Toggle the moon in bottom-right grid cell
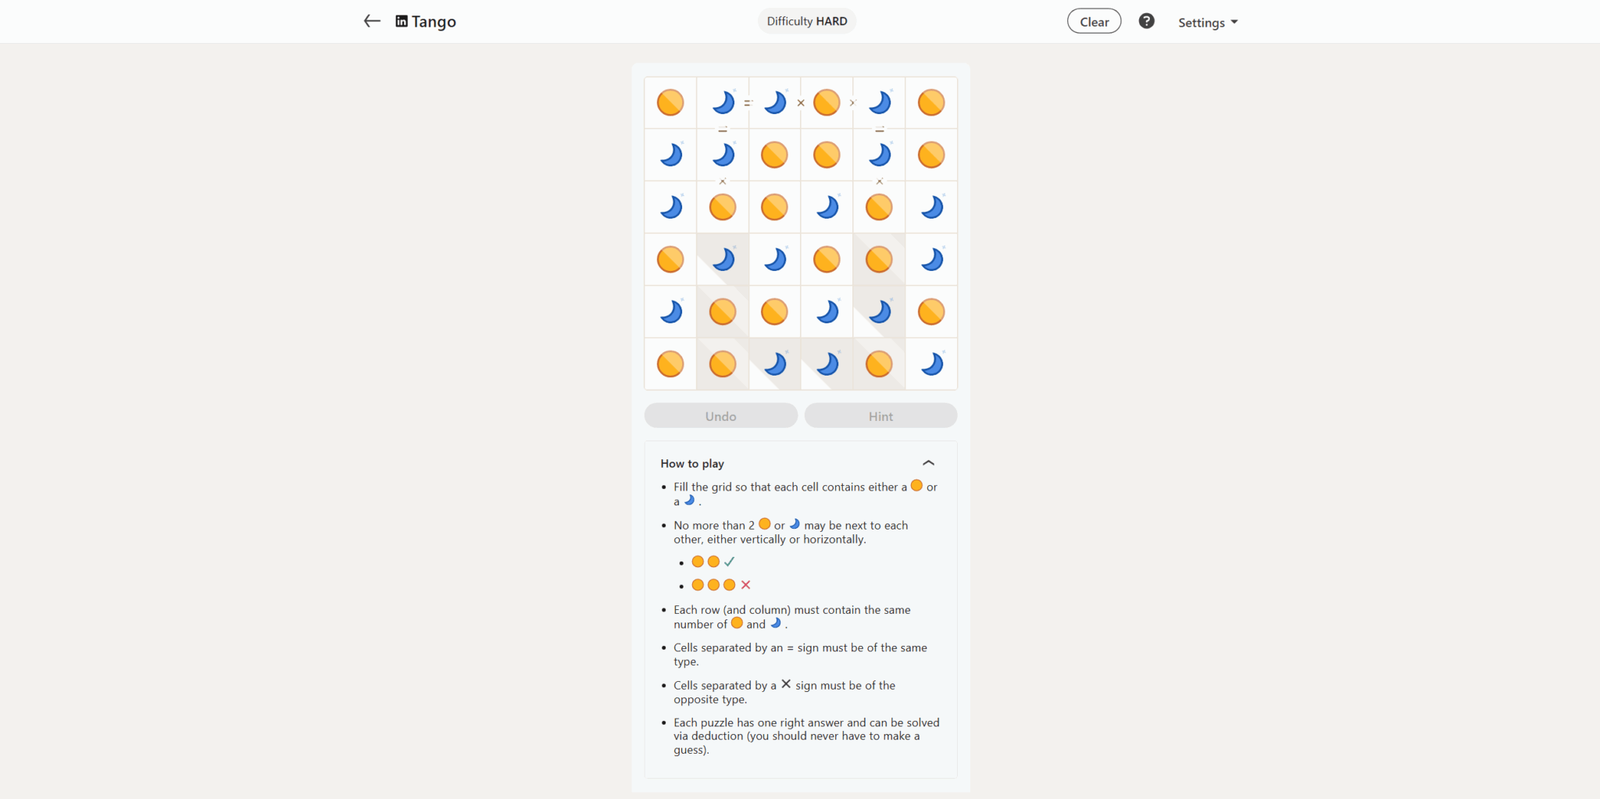Viewport: 1600px width, 799px height. [931, 364]
